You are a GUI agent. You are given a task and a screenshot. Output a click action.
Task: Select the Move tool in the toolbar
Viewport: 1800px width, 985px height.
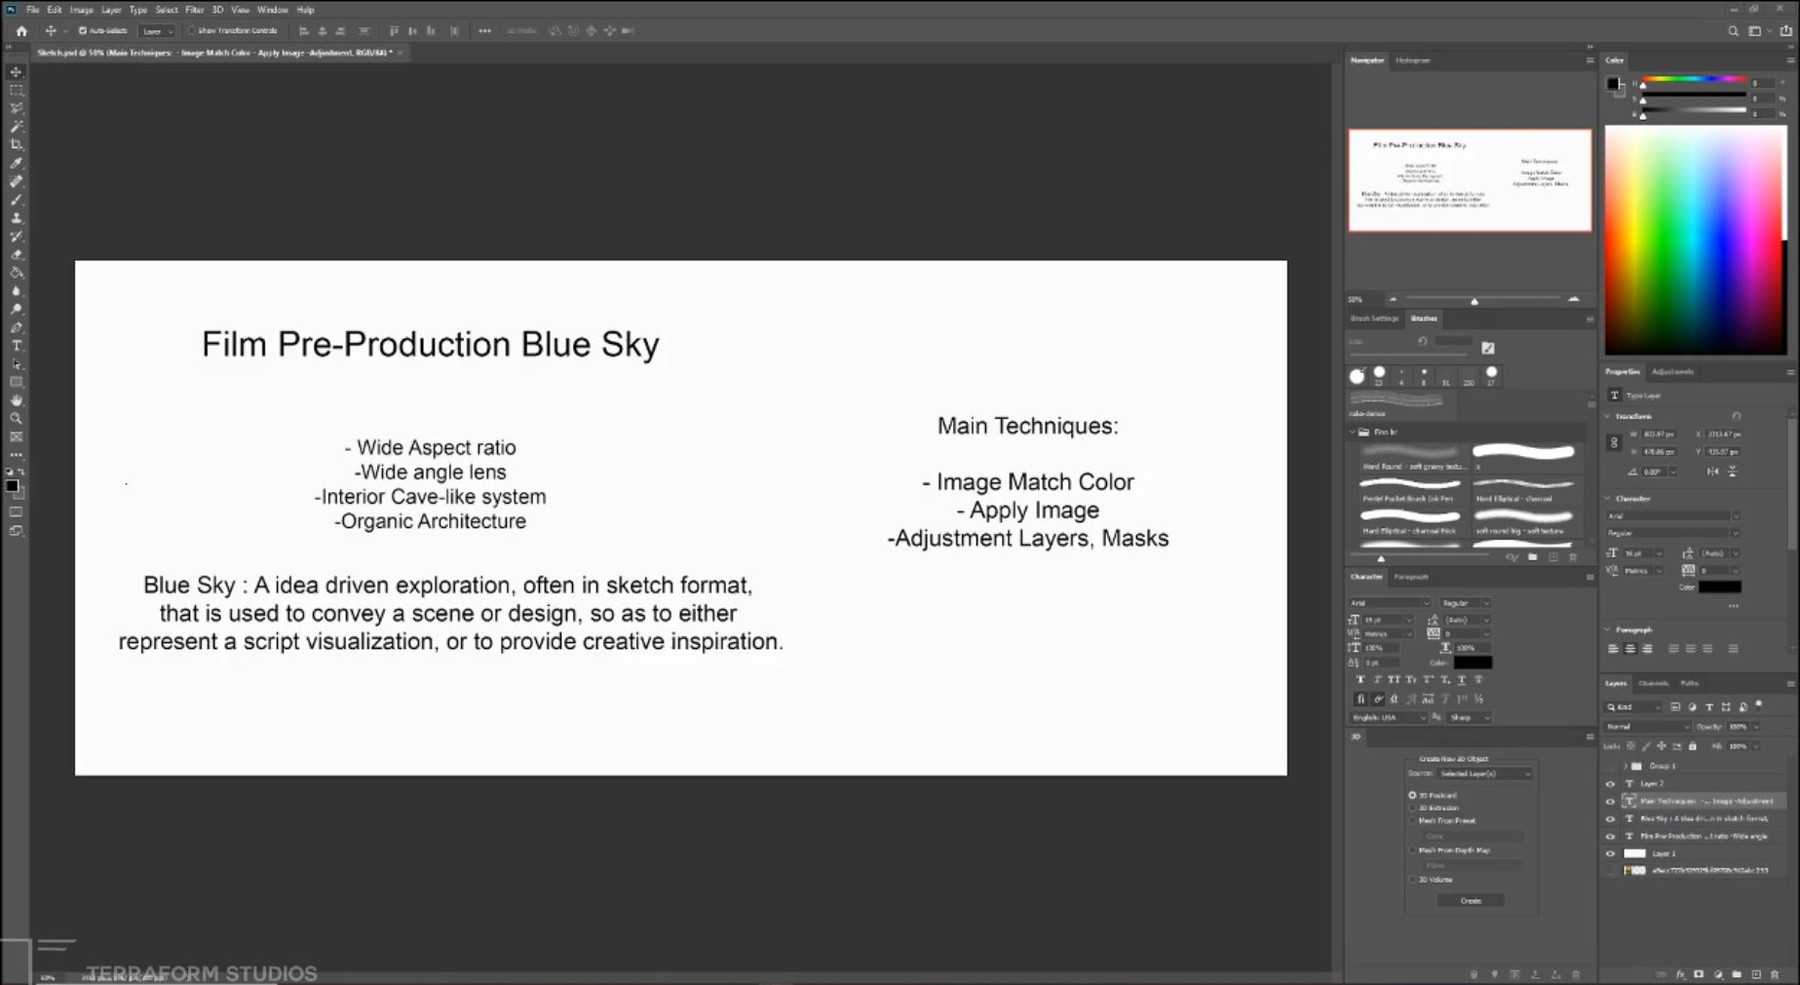click(15, 71)
